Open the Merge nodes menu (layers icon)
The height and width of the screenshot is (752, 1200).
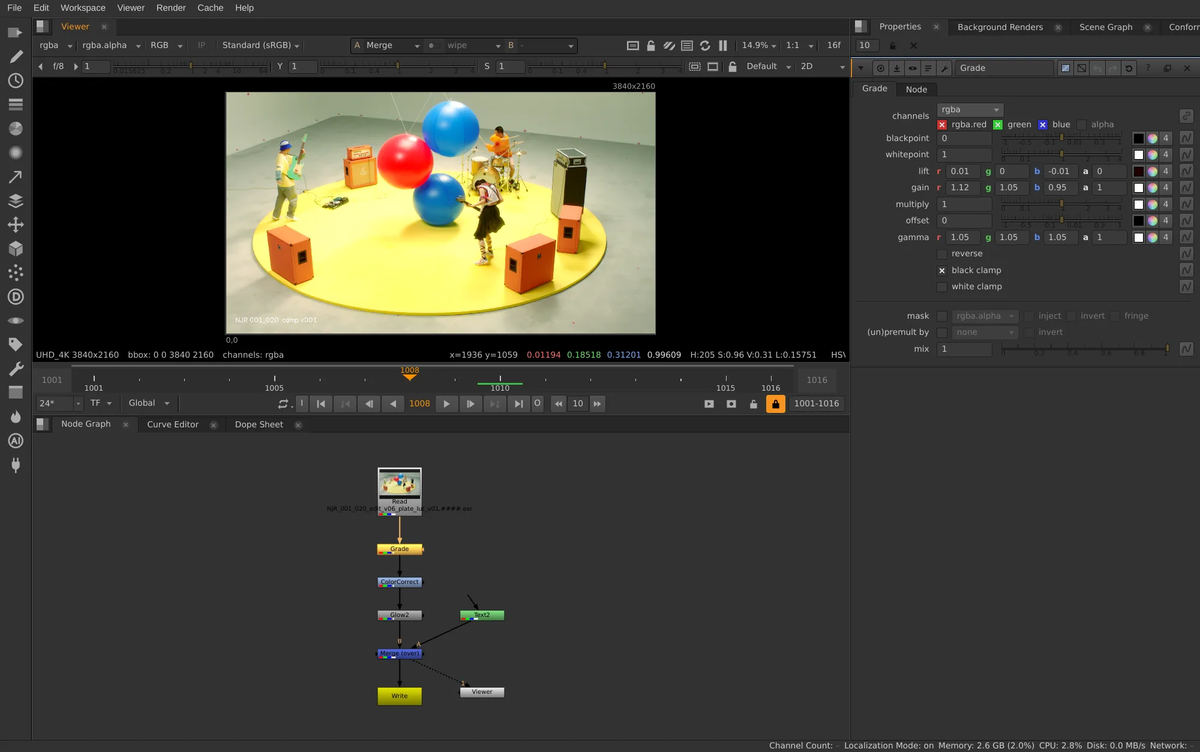[15, 201]
